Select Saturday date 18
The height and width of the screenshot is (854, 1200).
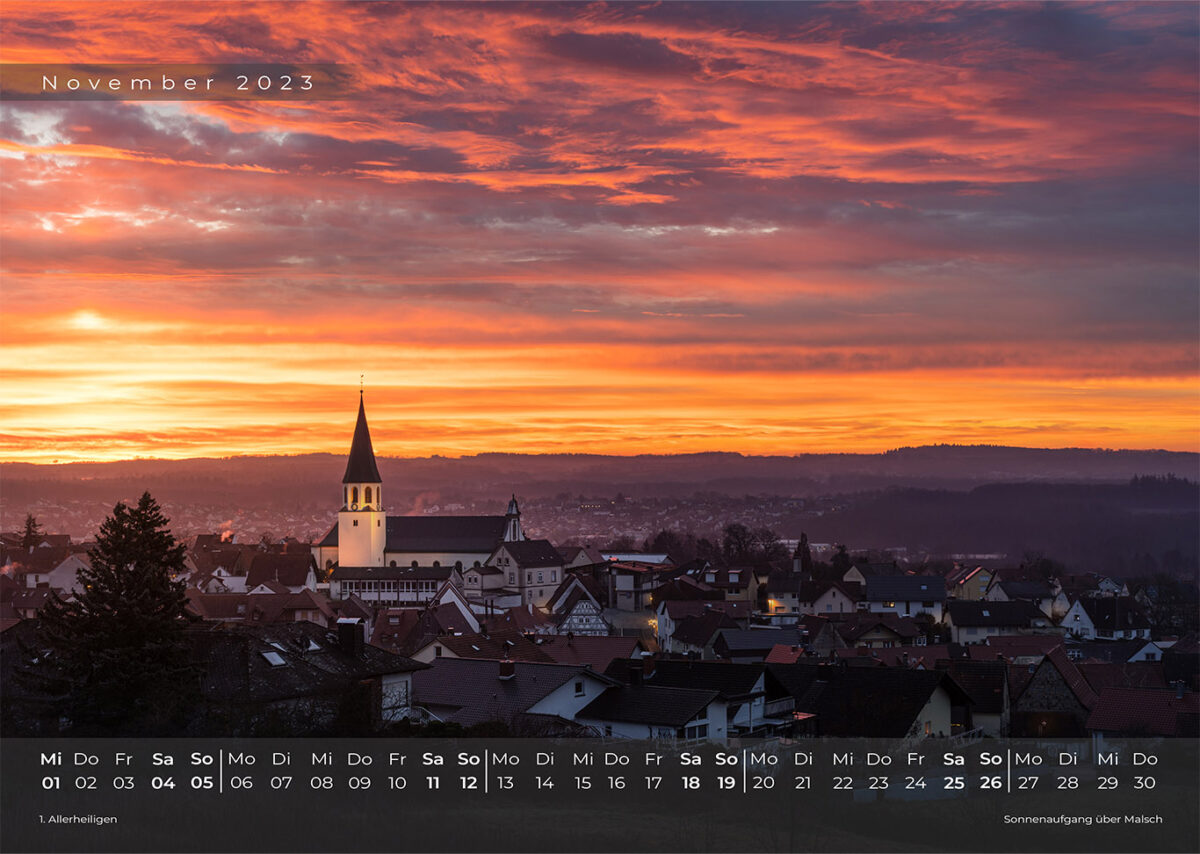tap(690, 783)
